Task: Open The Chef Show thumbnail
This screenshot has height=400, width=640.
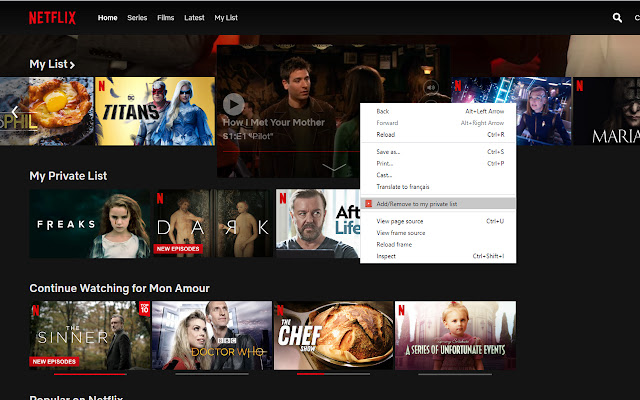Action: click(333, 335)
